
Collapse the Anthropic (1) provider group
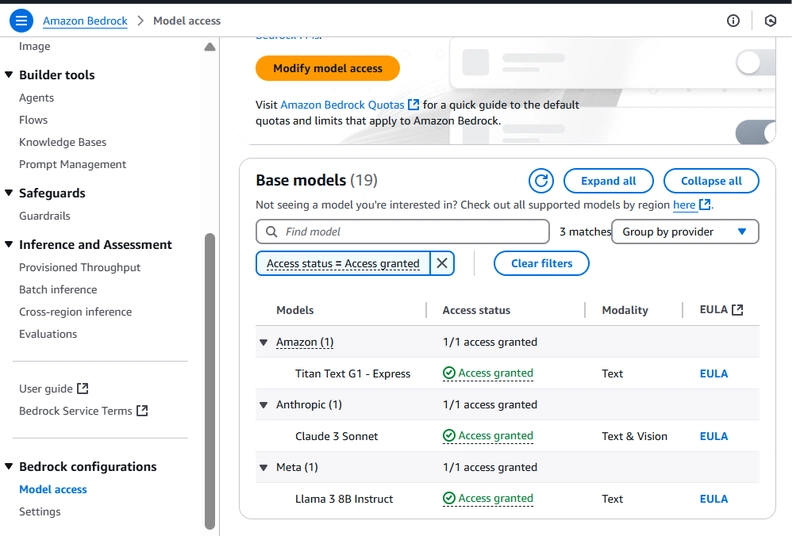coord(264,405)
